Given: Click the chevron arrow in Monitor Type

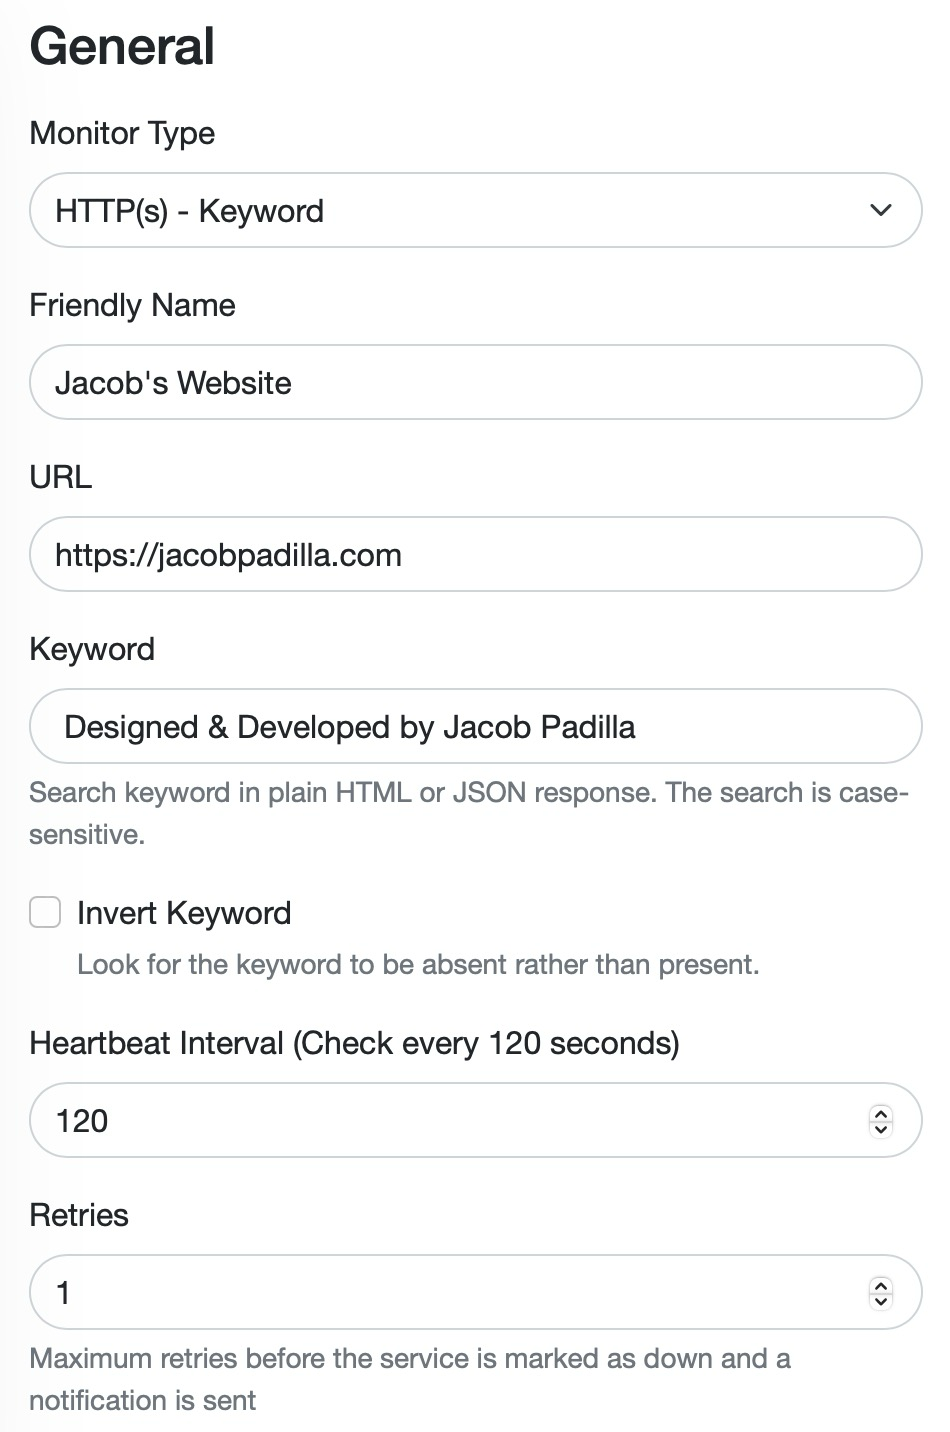Looking at the screenshot, I should 880,210.
